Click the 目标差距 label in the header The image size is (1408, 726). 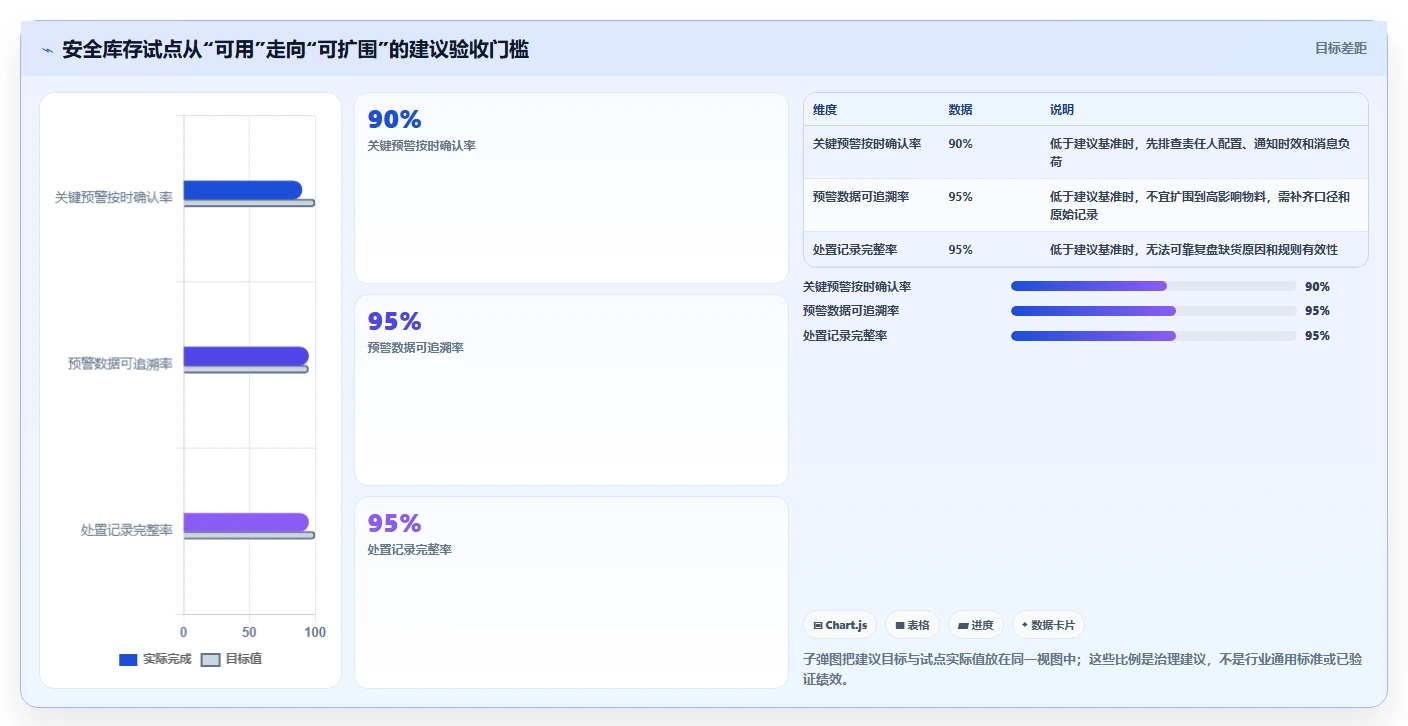(1340, 48)
